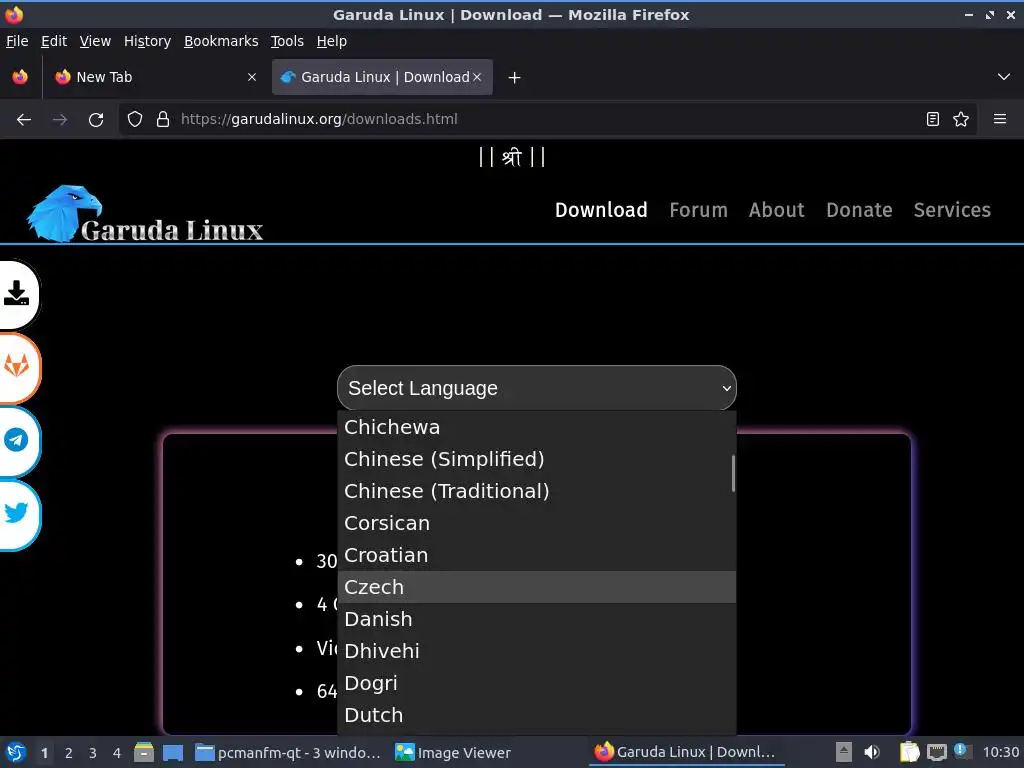
Task: Open tracking protection shield icon
Action: [x=135, y=120]
